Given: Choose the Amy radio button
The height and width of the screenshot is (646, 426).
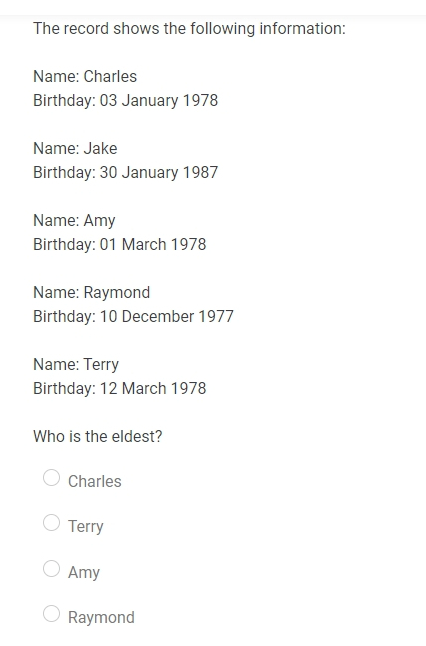Looking at the screenshot, I should (x=51, y=568).
